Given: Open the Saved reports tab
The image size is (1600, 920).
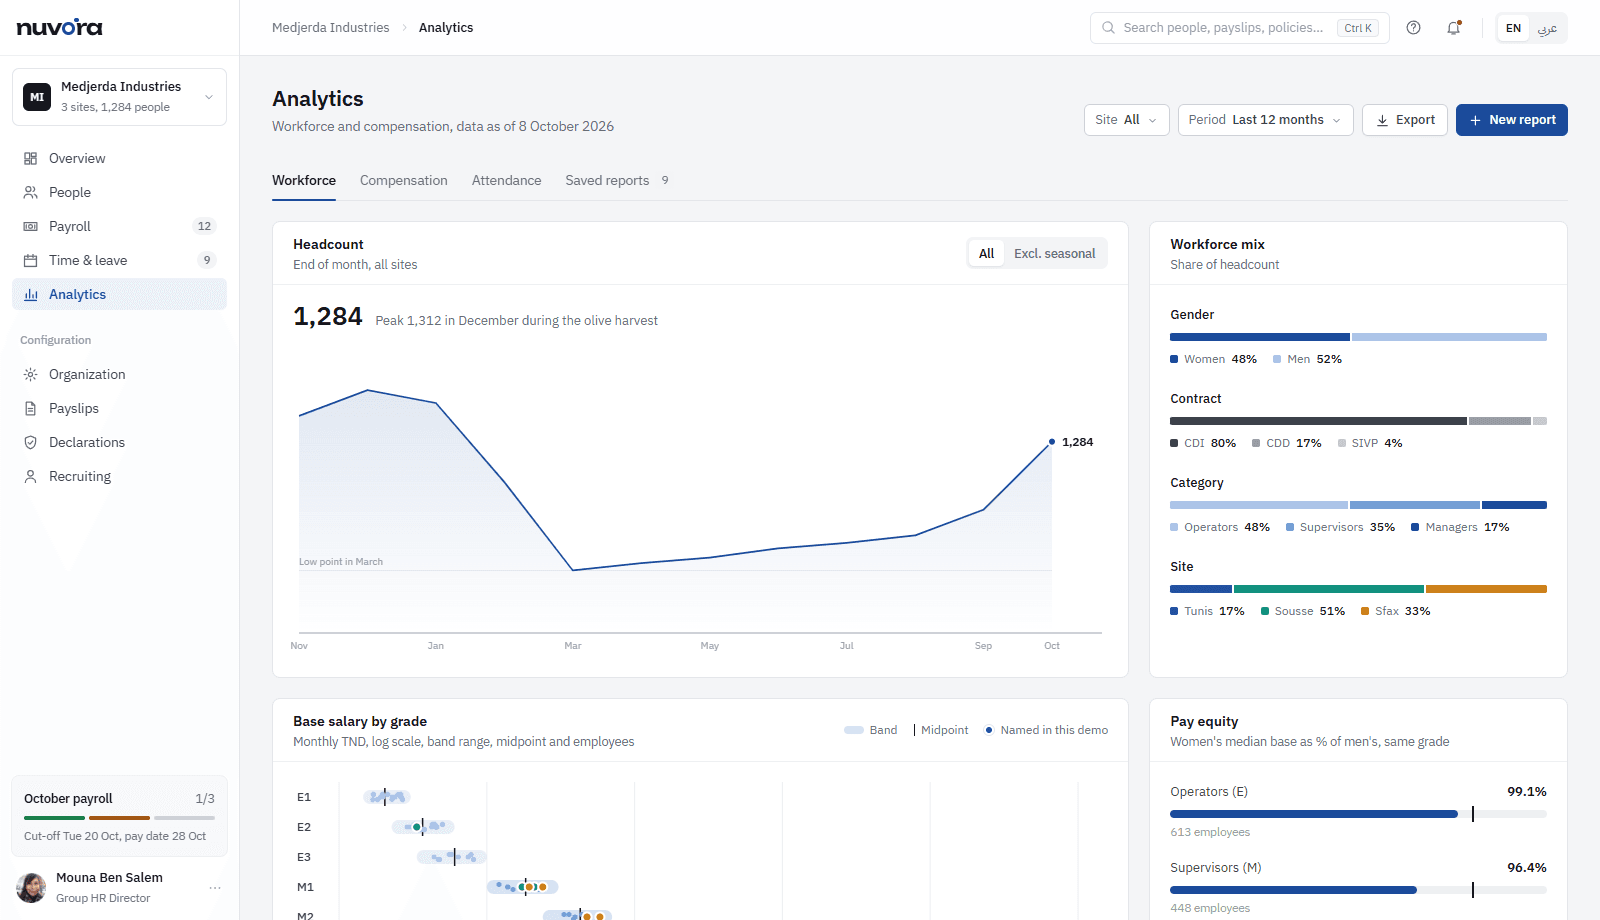Looking at the screenshot, I should 618,181.
